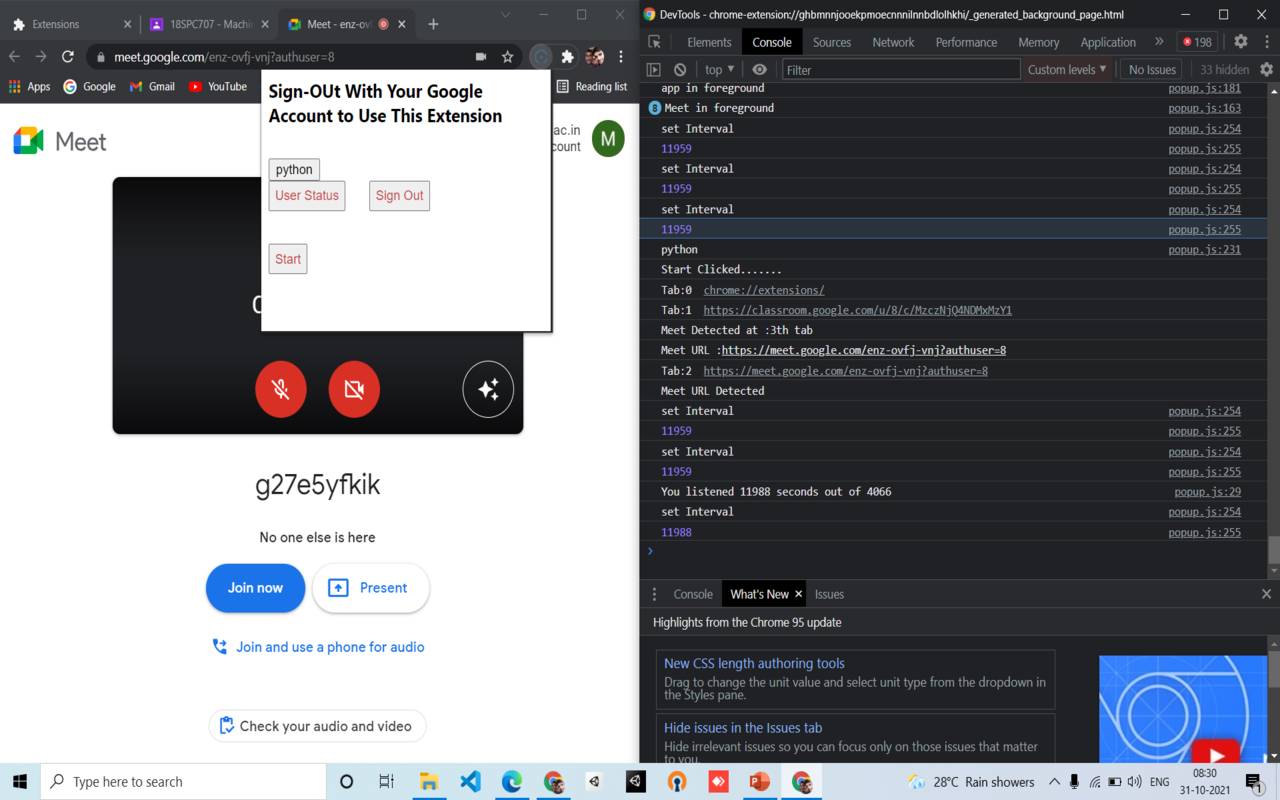Switch to the 18SPC707 browser tab

point(208,24)
